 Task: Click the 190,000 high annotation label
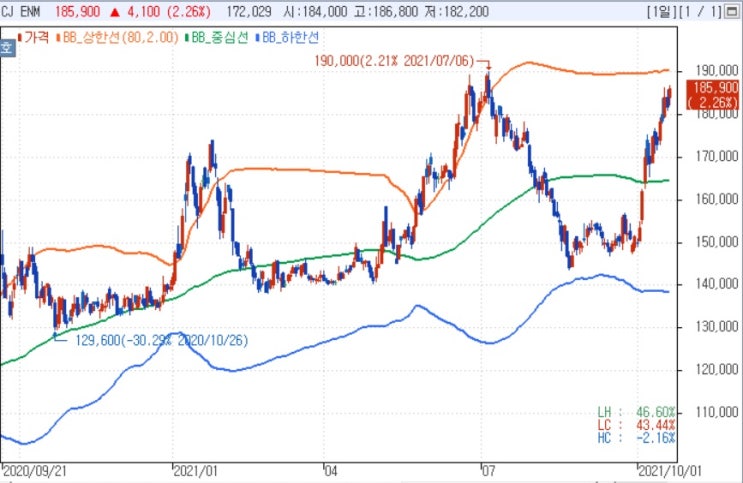pyautogui.click(x=394, y=61)
